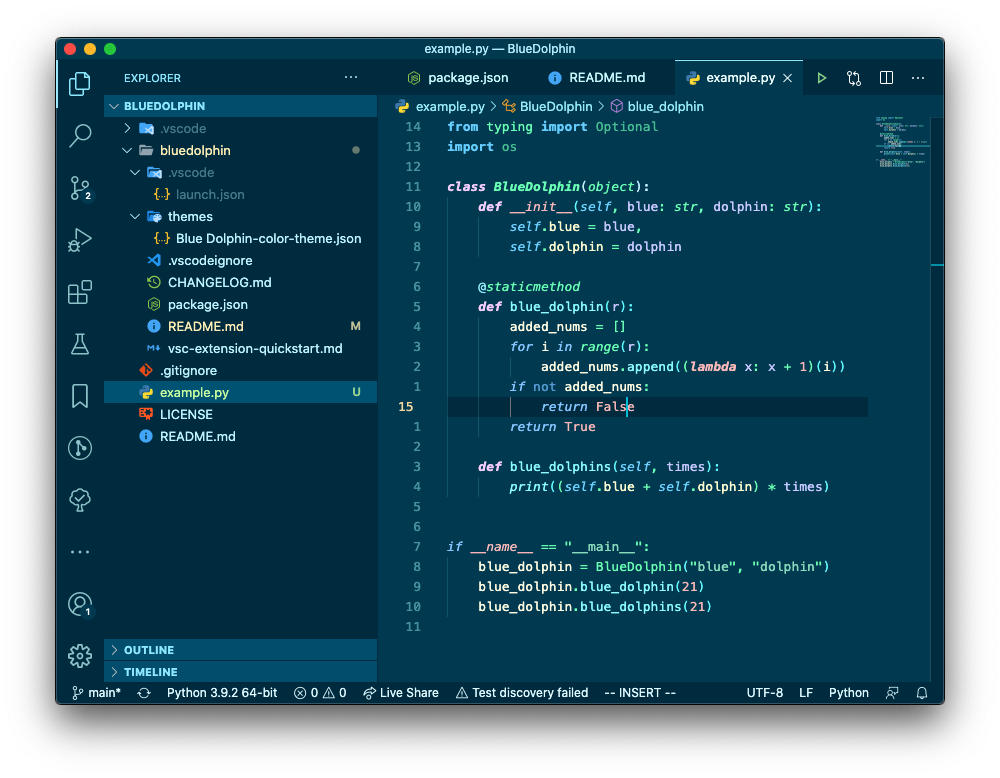Viewport: 1000px width, 778px height.
Task: Open the Search view
Action: (x=80, y=135)
